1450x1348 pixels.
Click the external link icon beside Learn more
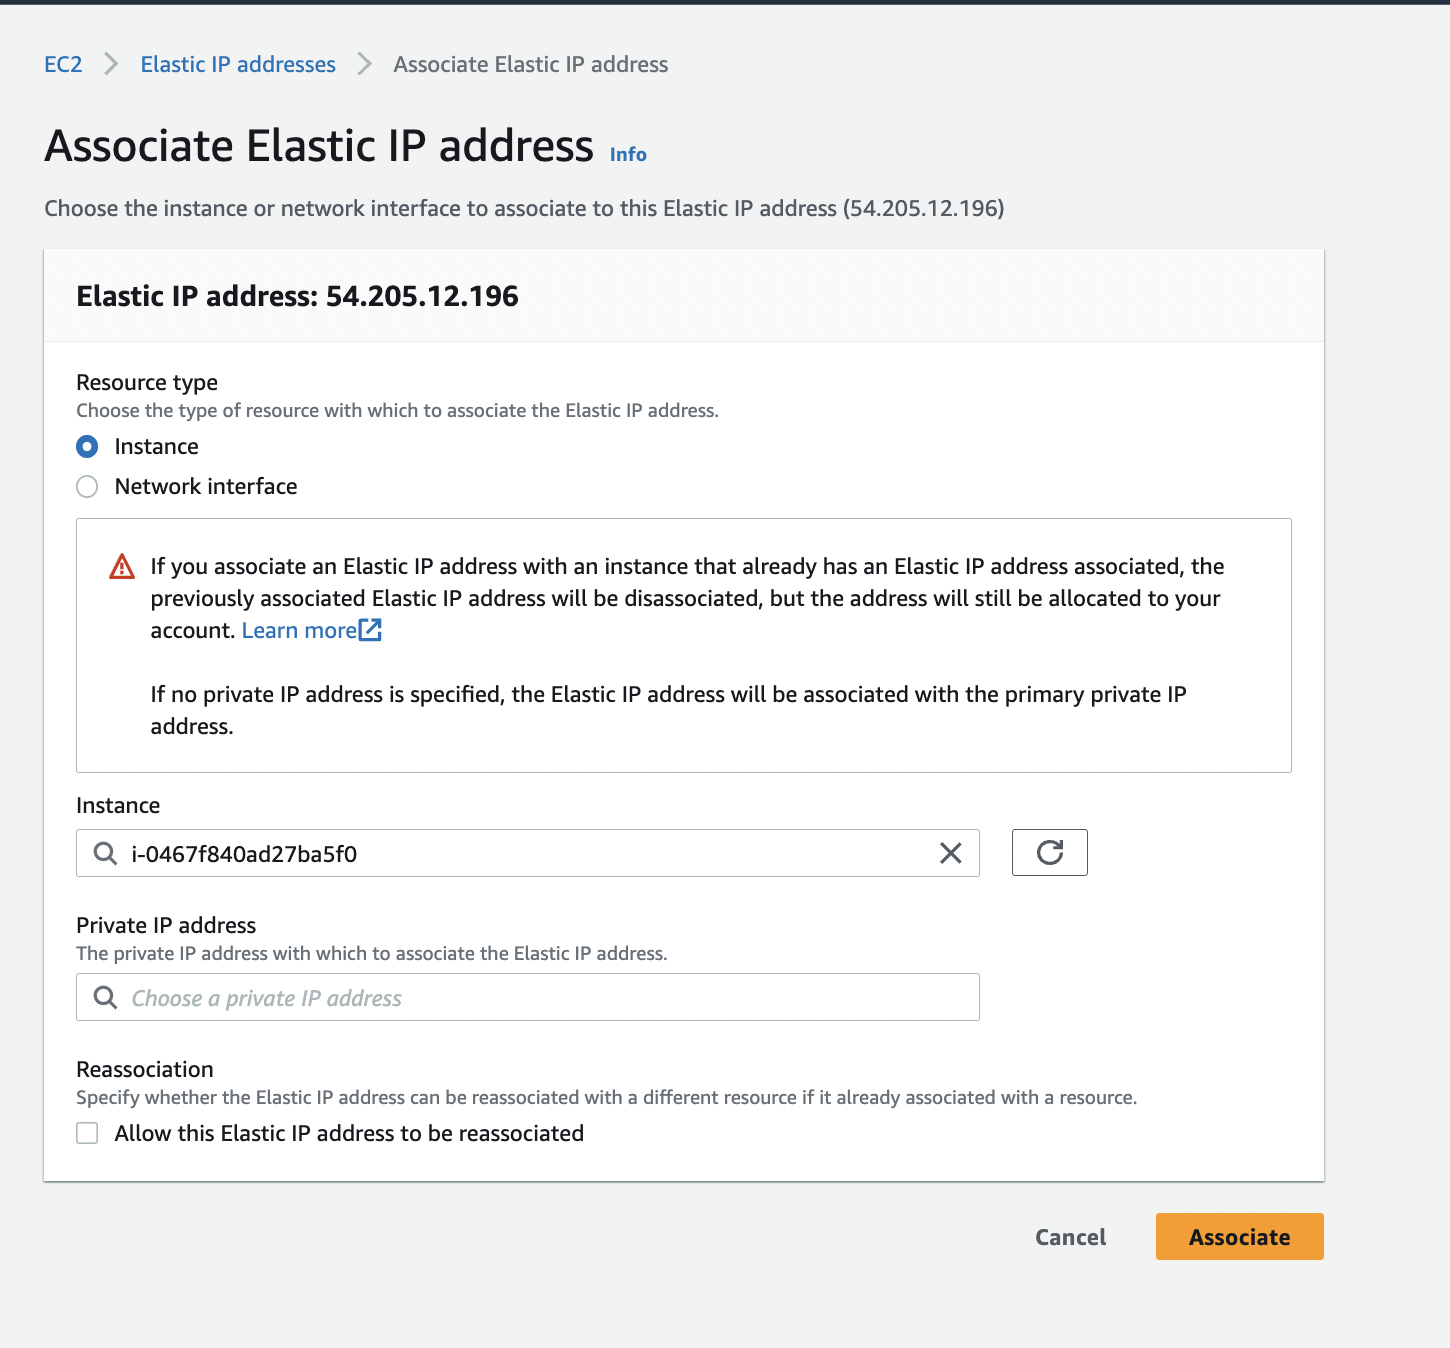click(x=370, y=630)
